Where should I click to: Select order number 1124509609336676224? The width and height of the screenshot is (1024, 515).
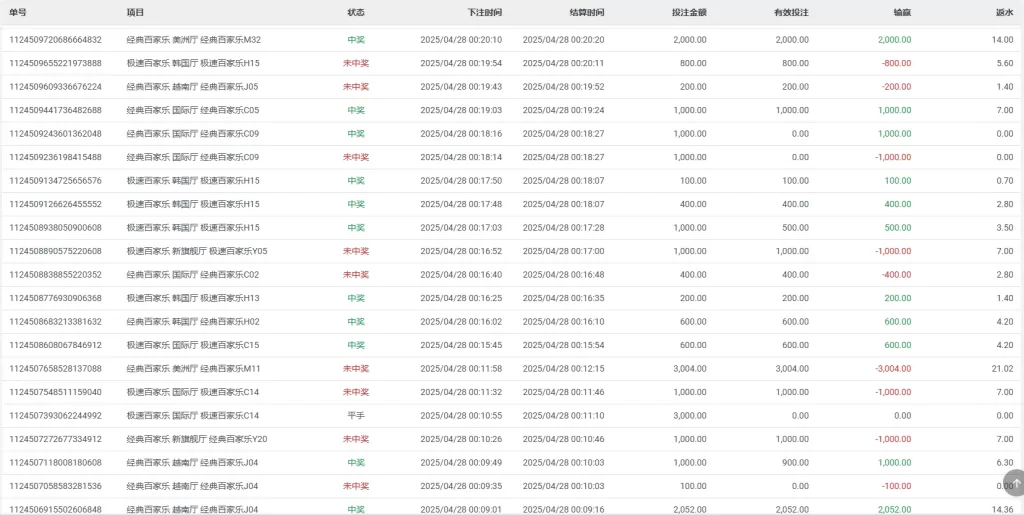click(56, 87)
